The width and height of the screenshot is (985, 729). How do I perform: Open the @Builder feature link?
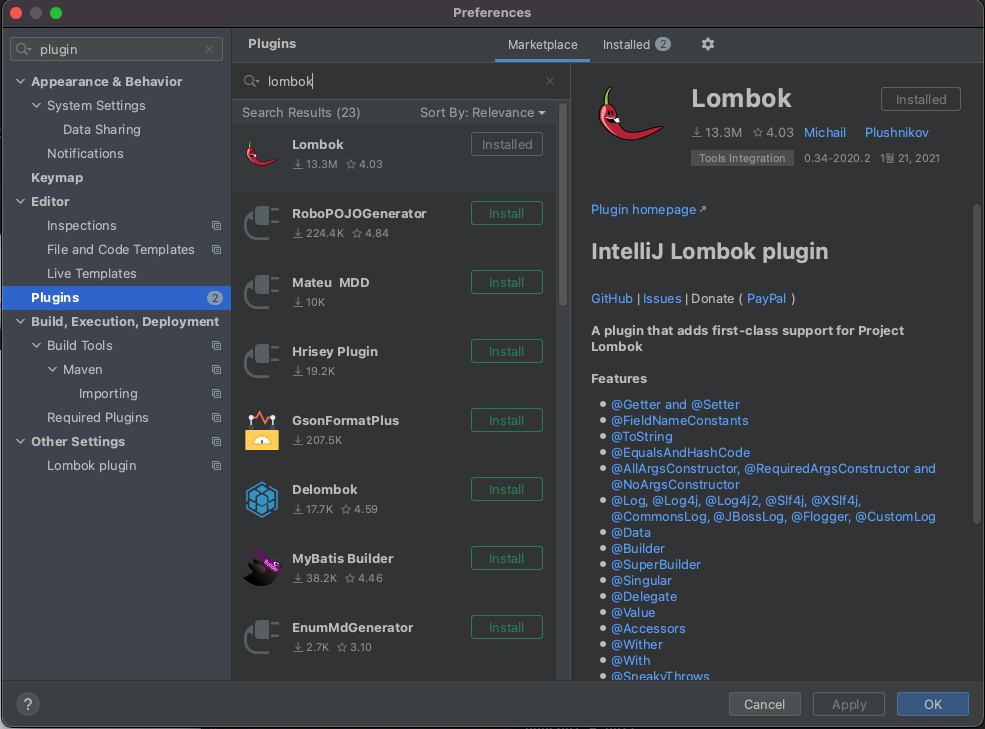pyautogui.click(x=638, y=549)
